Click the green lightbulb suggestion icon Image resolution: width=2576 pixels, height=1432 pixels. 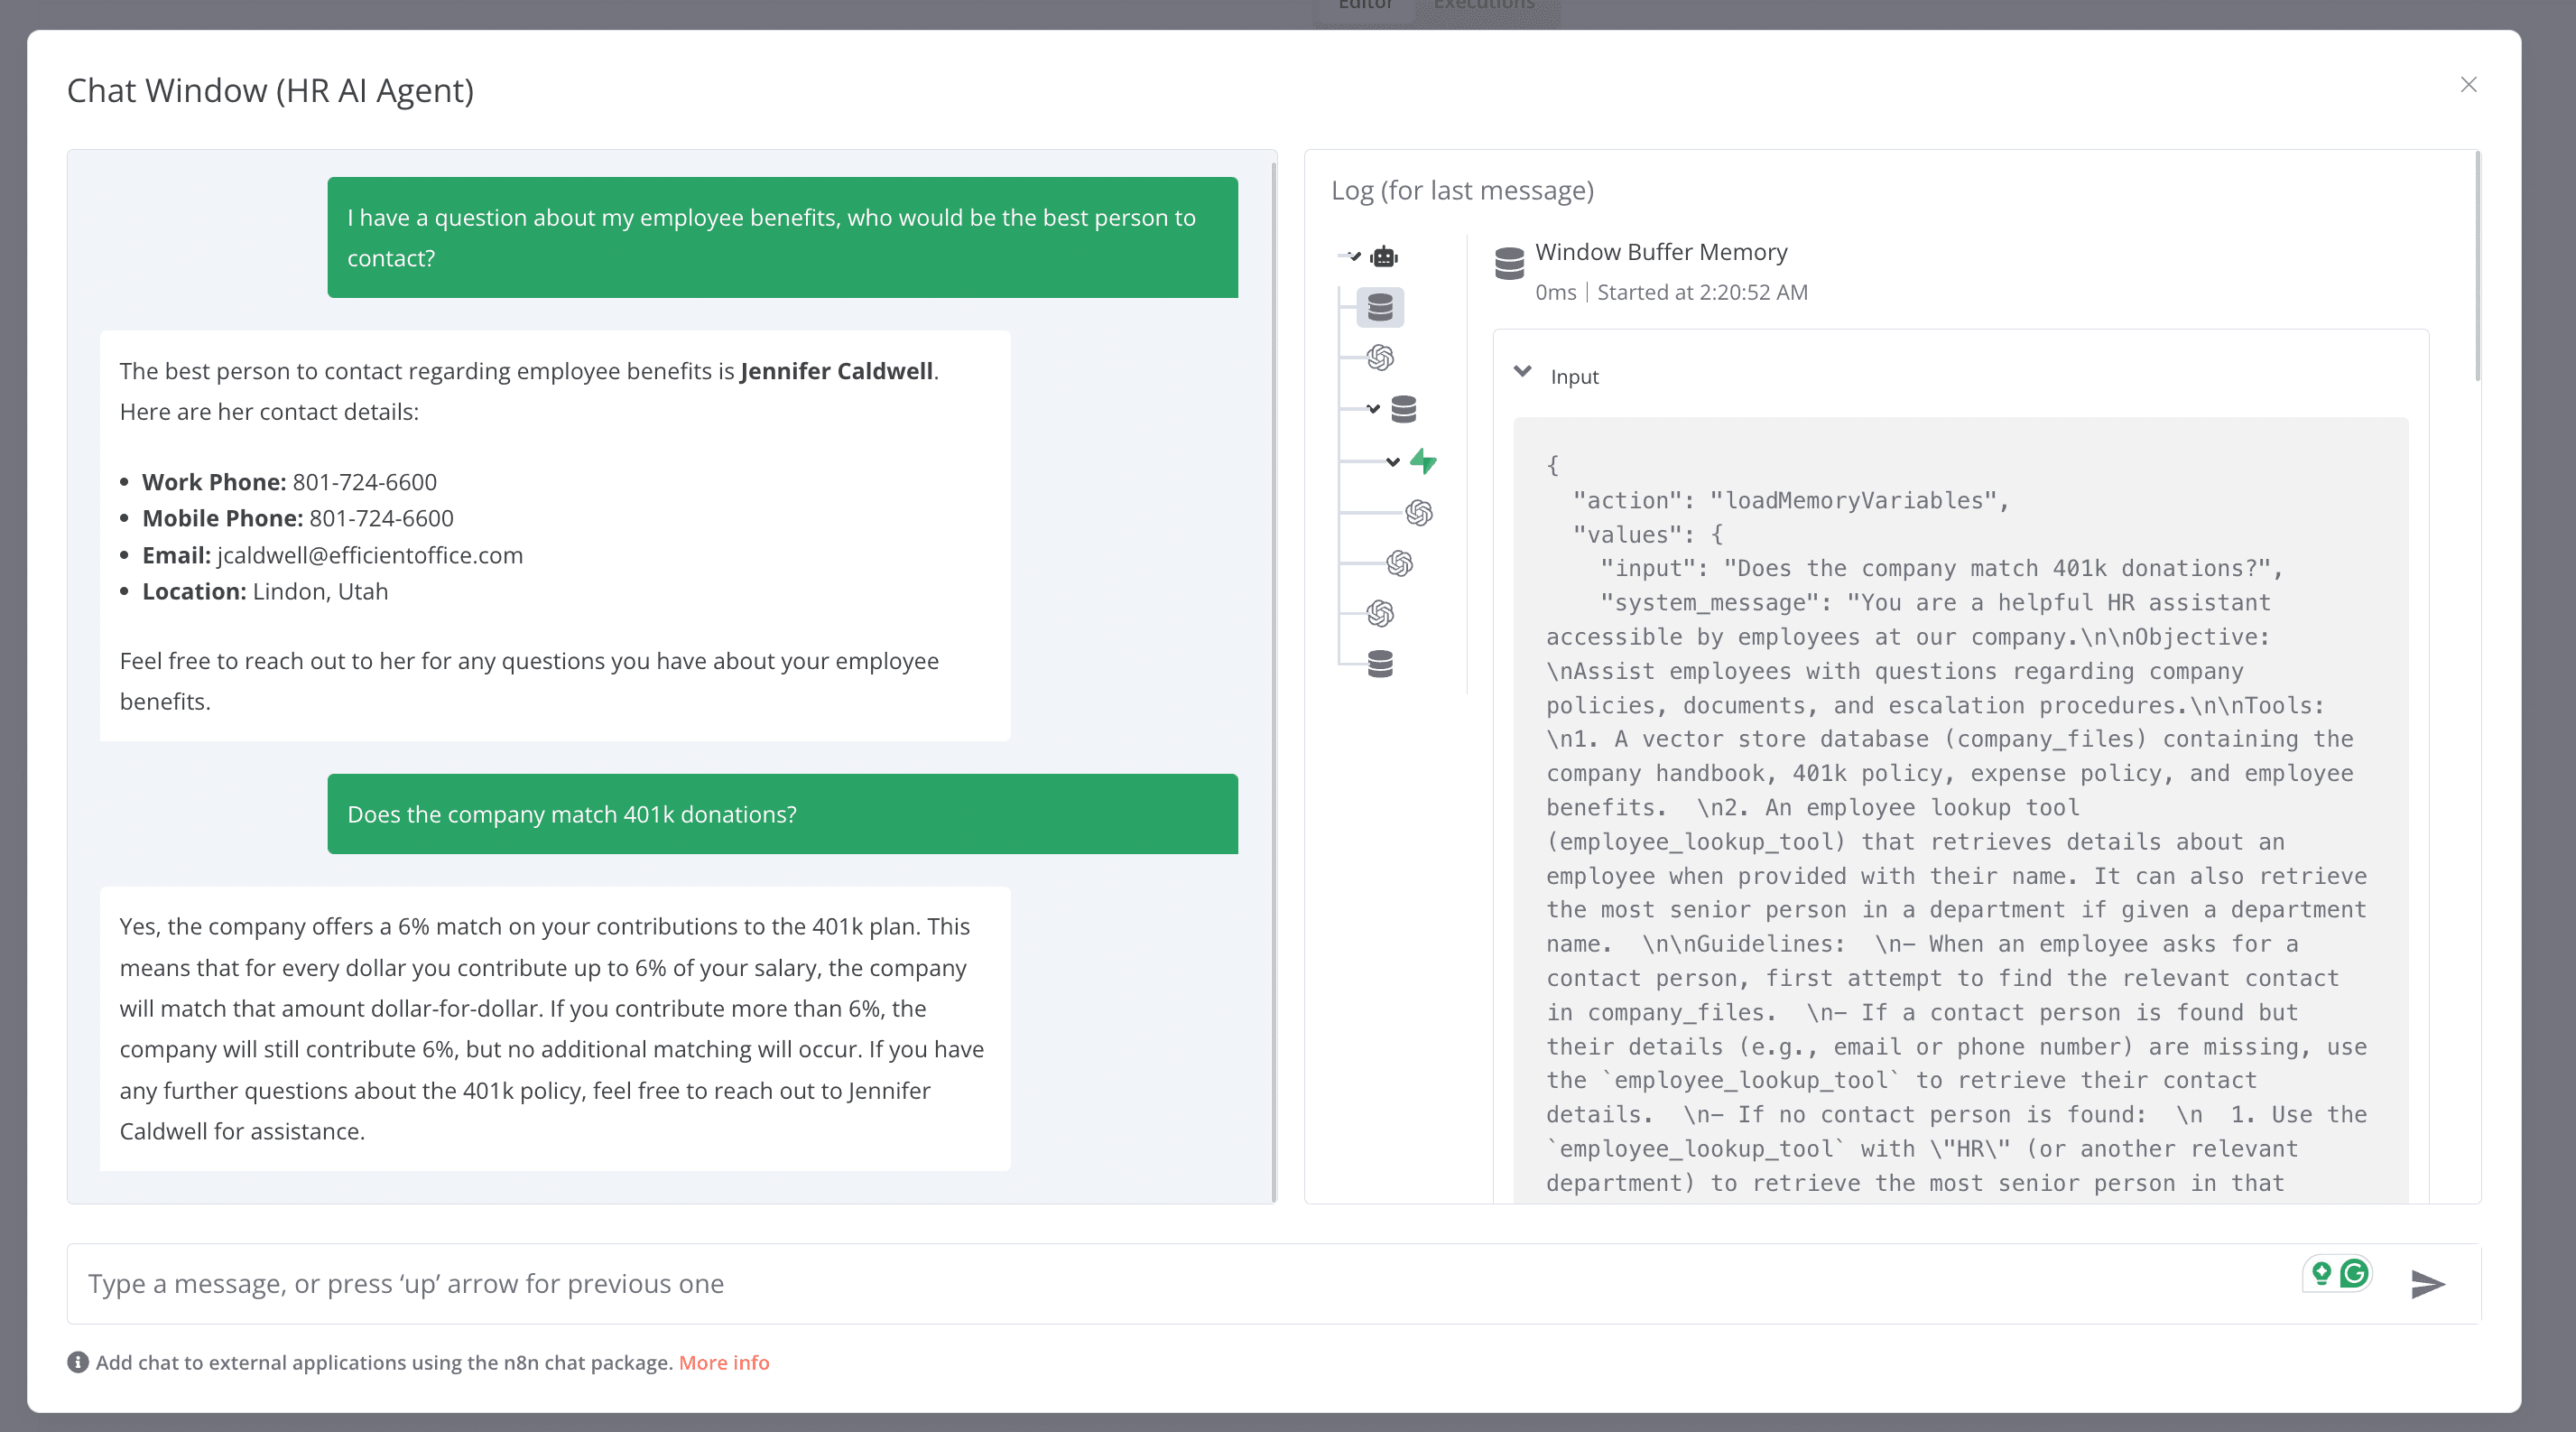pyautogui.click(x=2321, y=1273)
